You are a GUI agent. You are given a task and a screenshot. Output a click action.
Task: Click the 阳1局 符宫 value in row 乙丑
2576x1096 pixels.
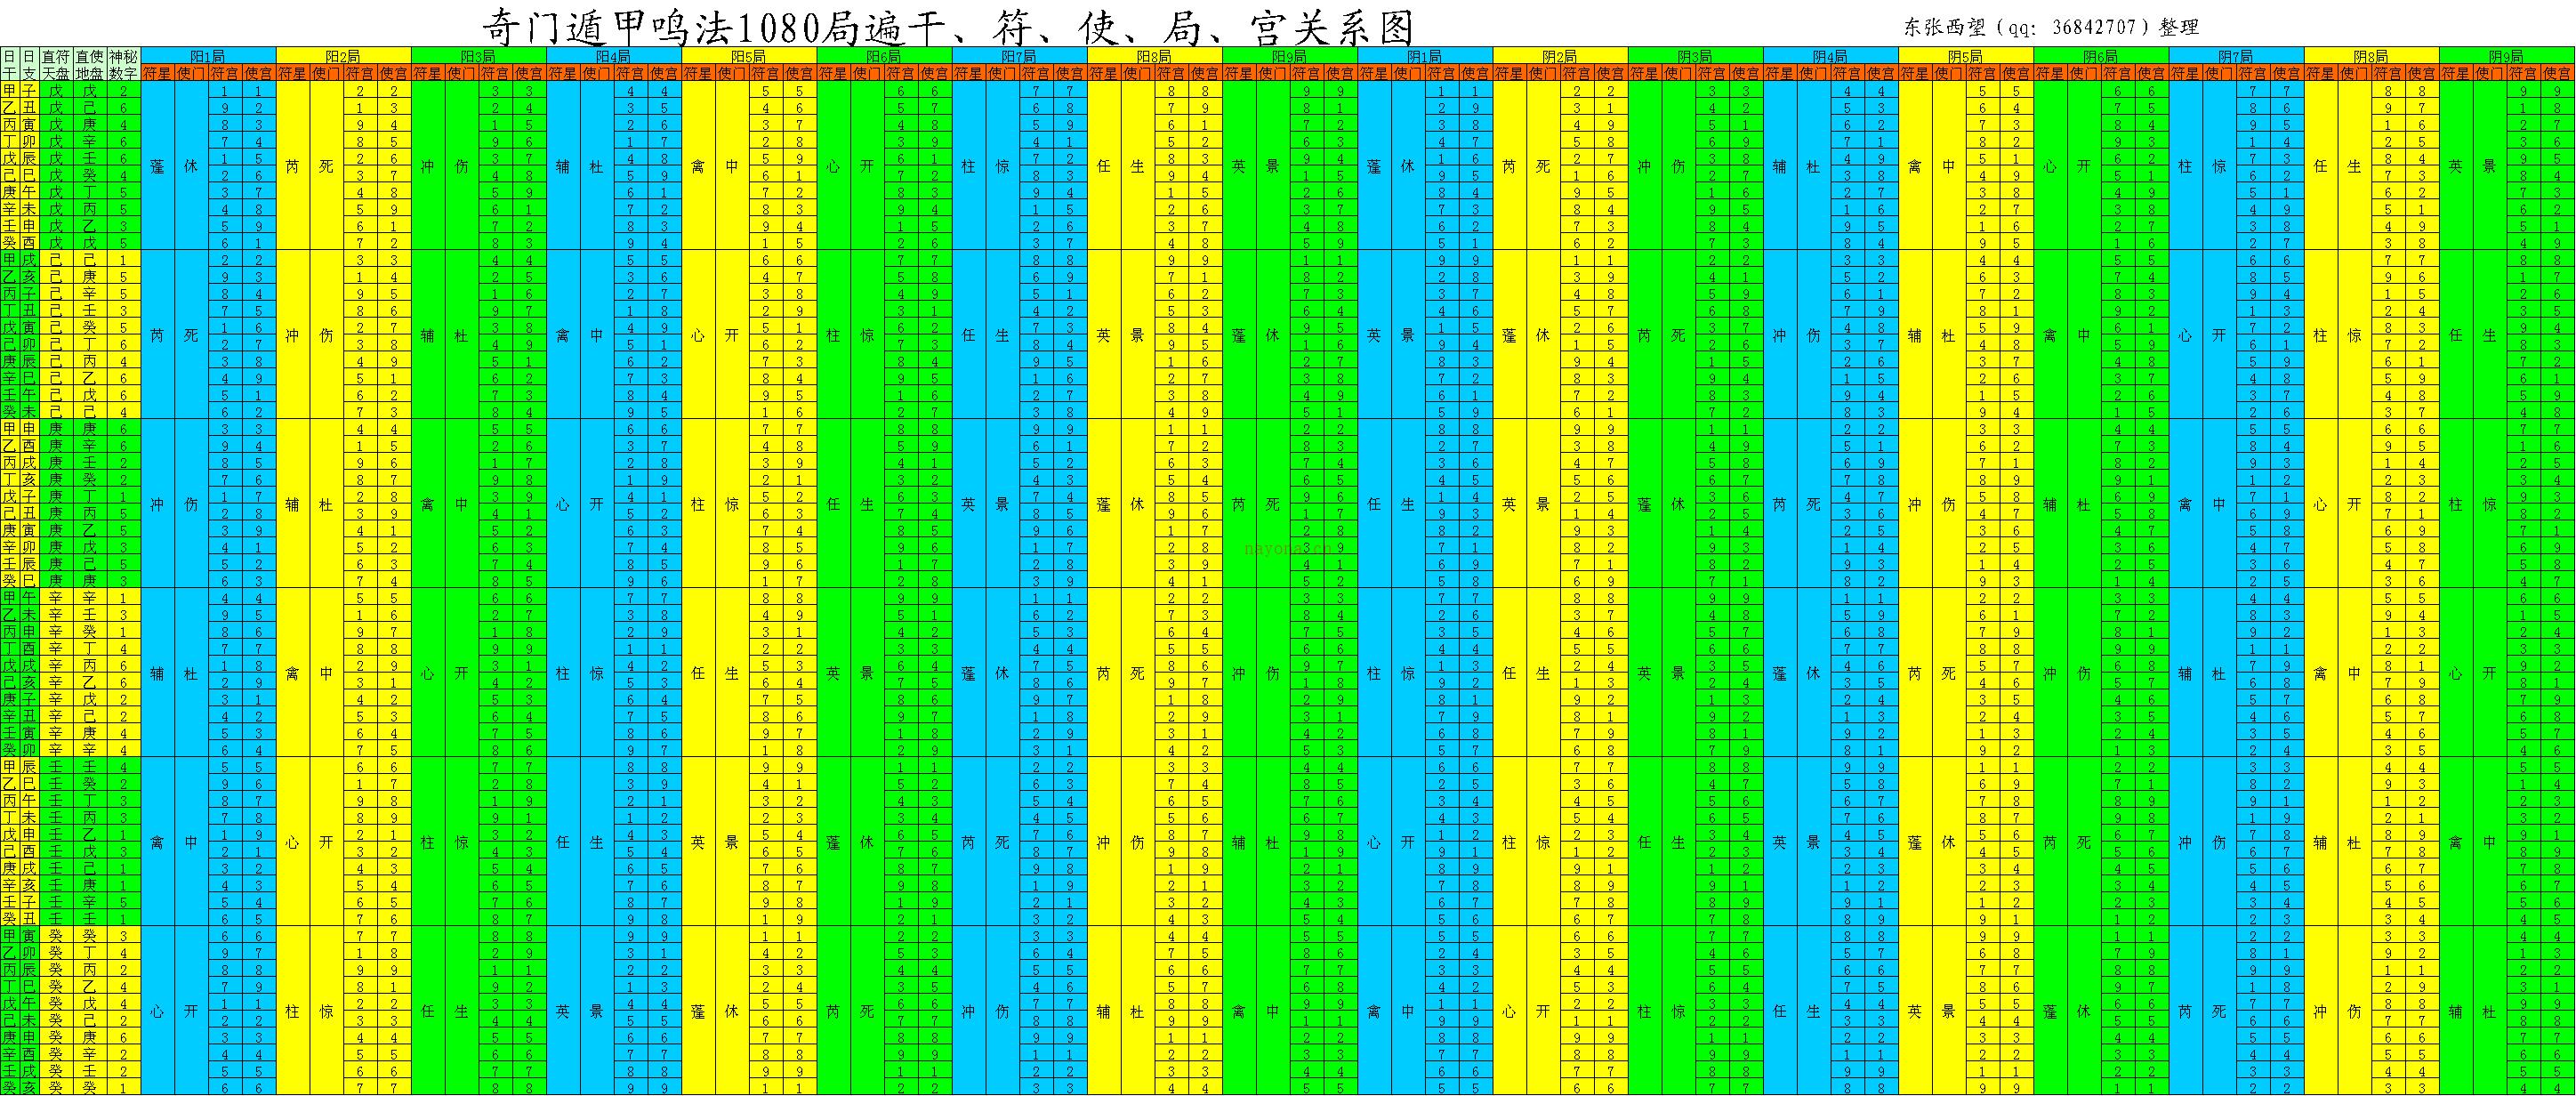[225, 107]
